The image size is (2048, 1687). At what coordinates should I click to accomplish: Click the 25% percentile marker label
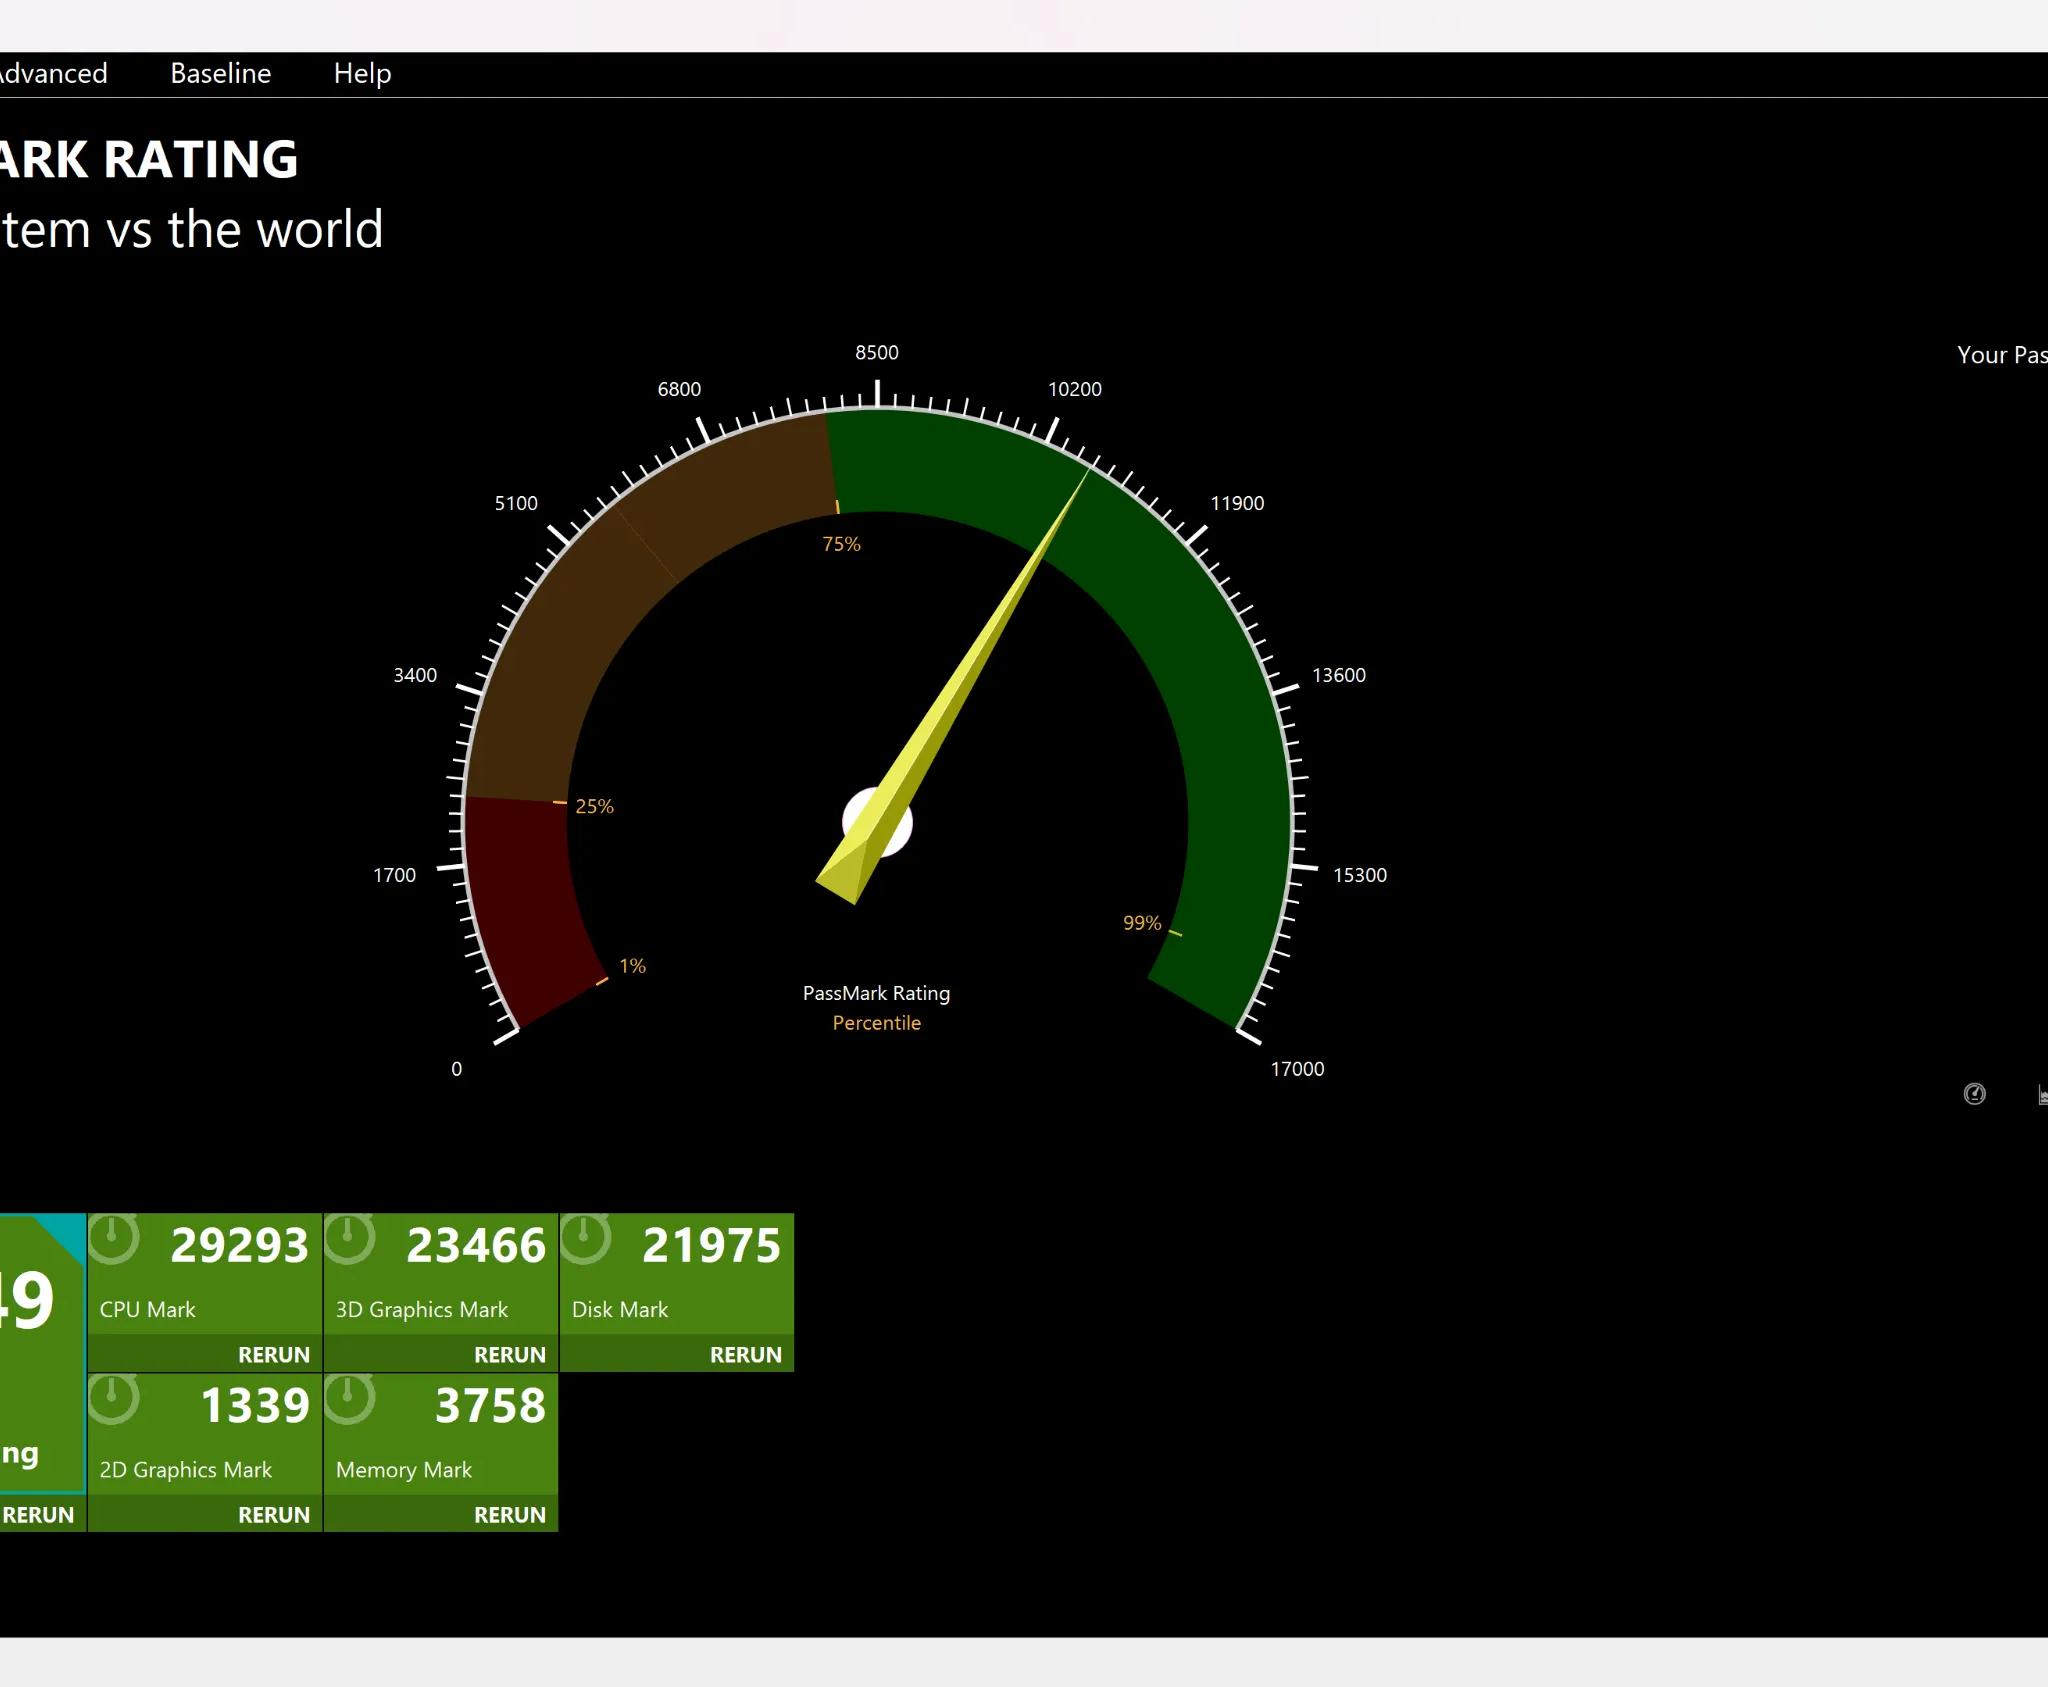click(595, 806)
